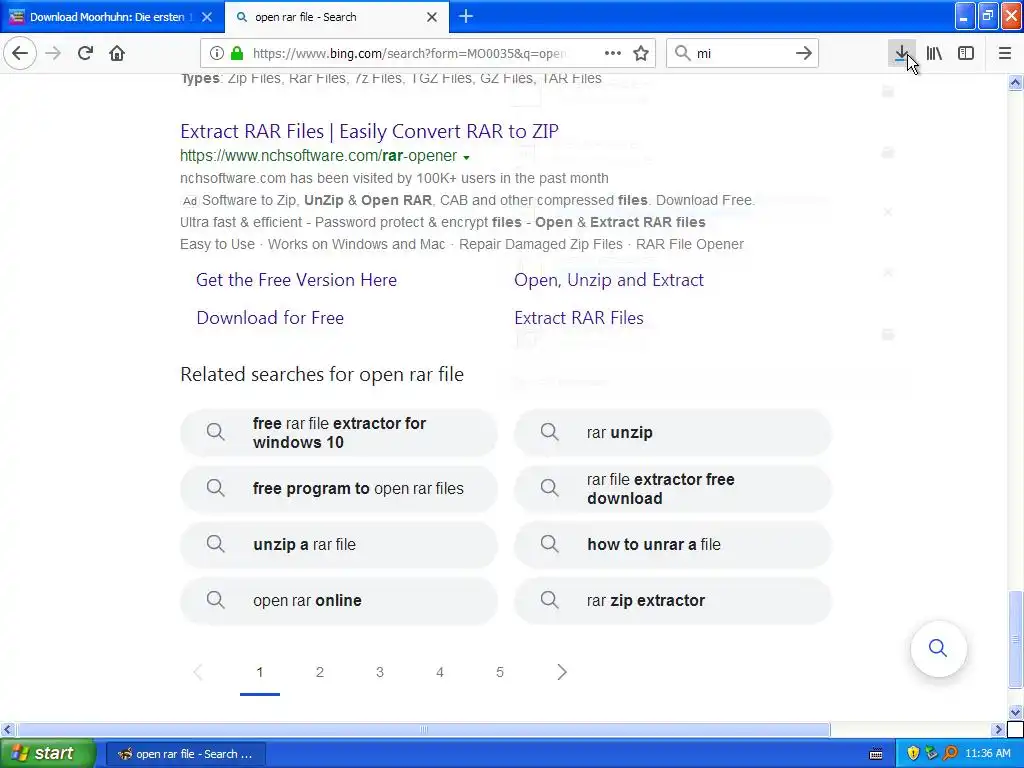This screenshot has width=1024, height=768.
Task: Go to the Firefox home page
Action: (x=117, y=54)
